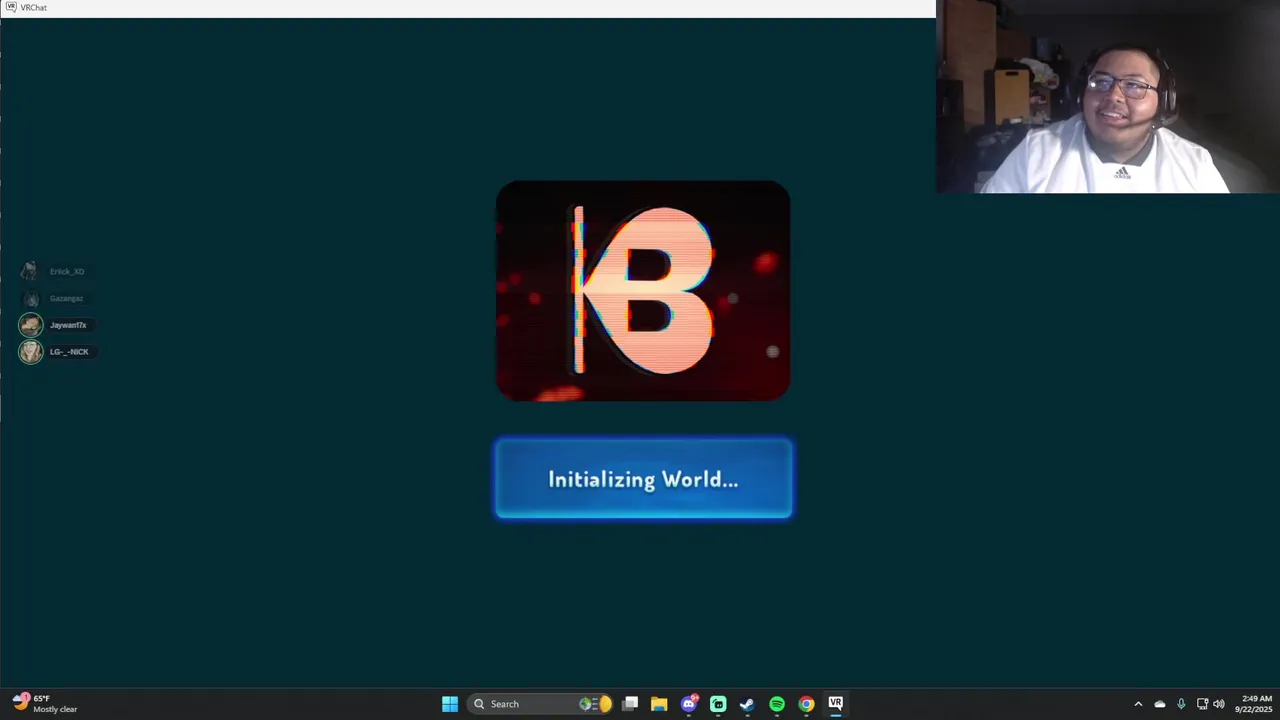Open Discord from the taskbar
Viewport: 1280px width, 720px height.
[x=689, y=704]
